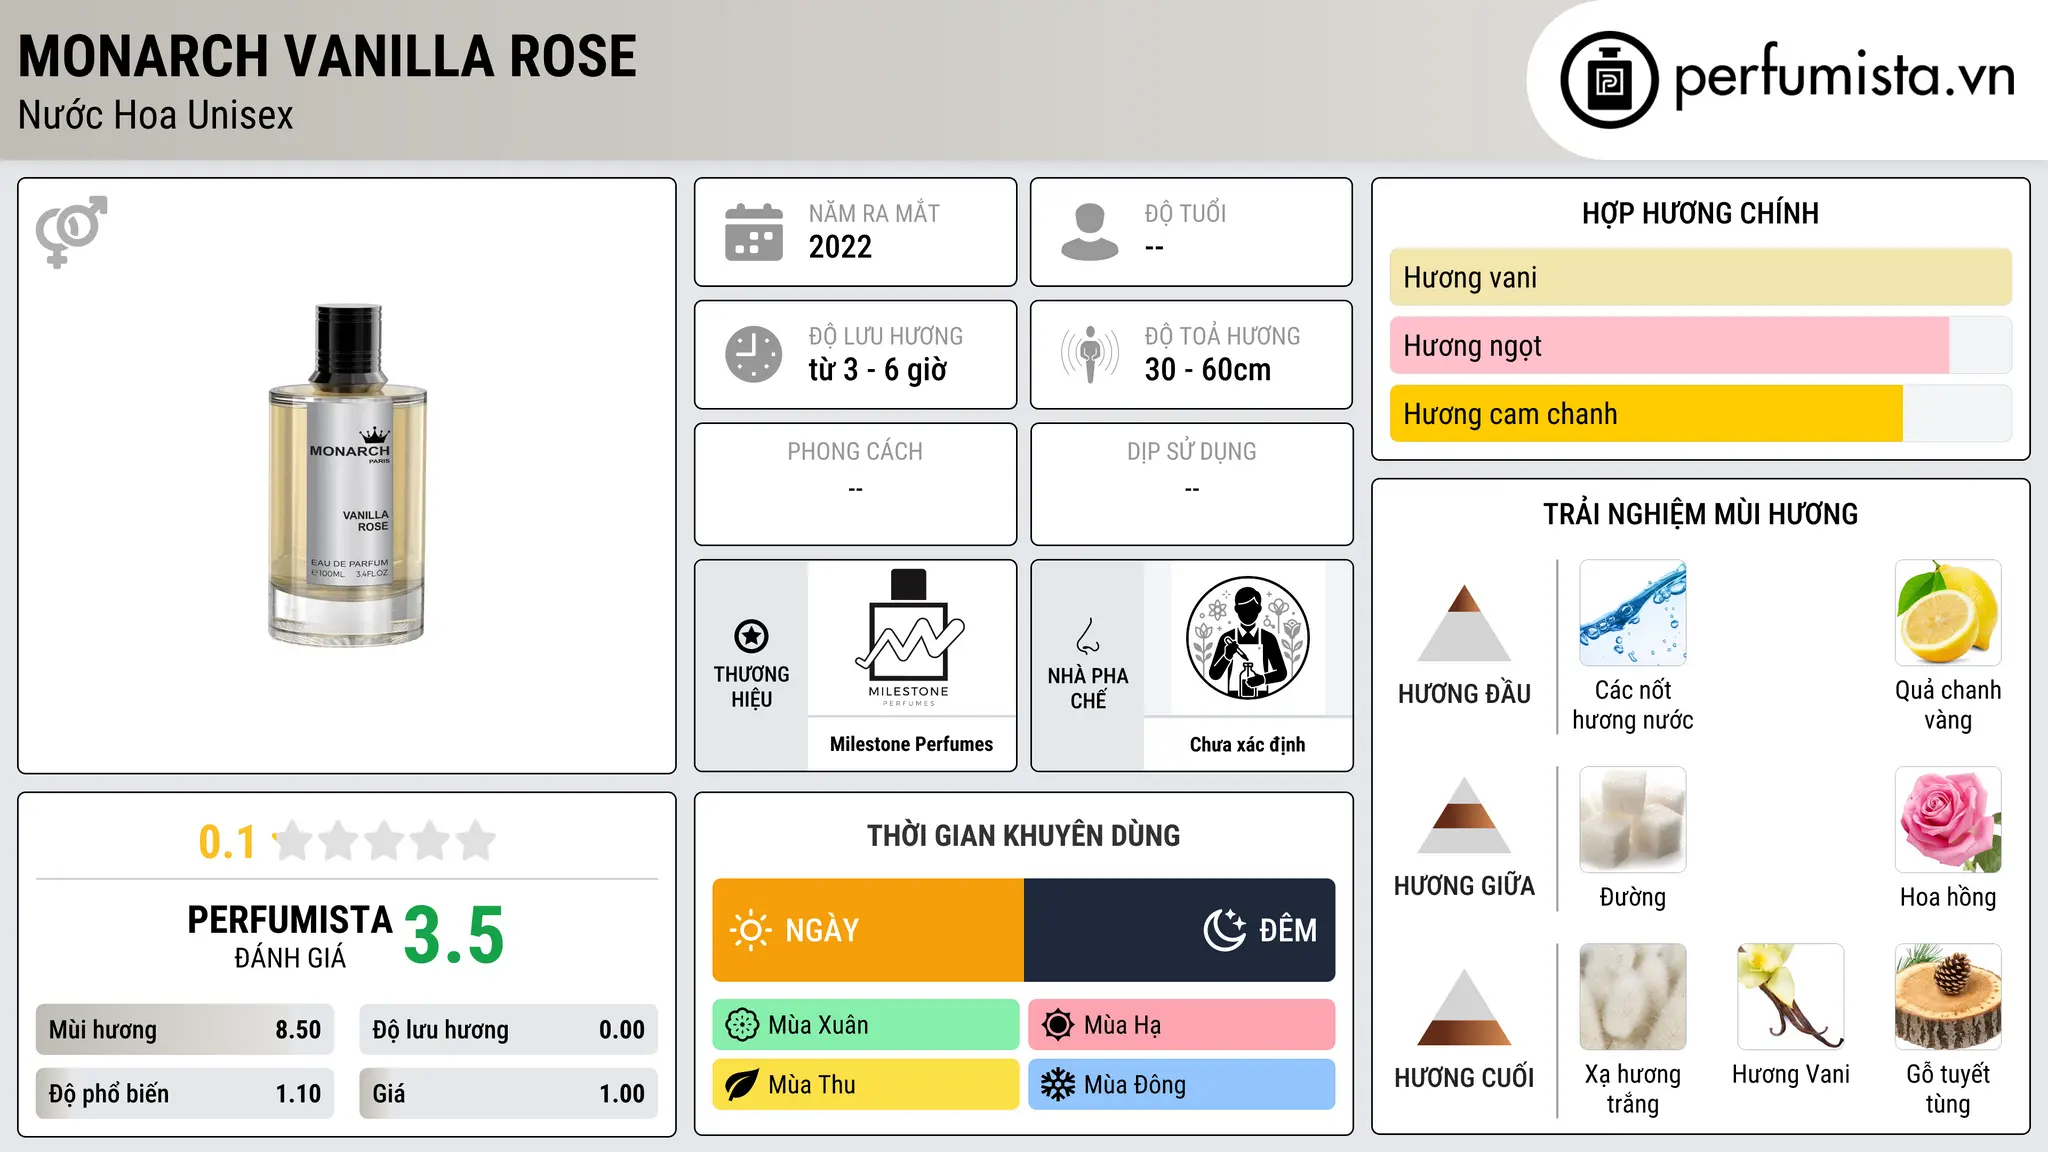
Task: Click the cedarwood note image
Action: point(1948,997)
